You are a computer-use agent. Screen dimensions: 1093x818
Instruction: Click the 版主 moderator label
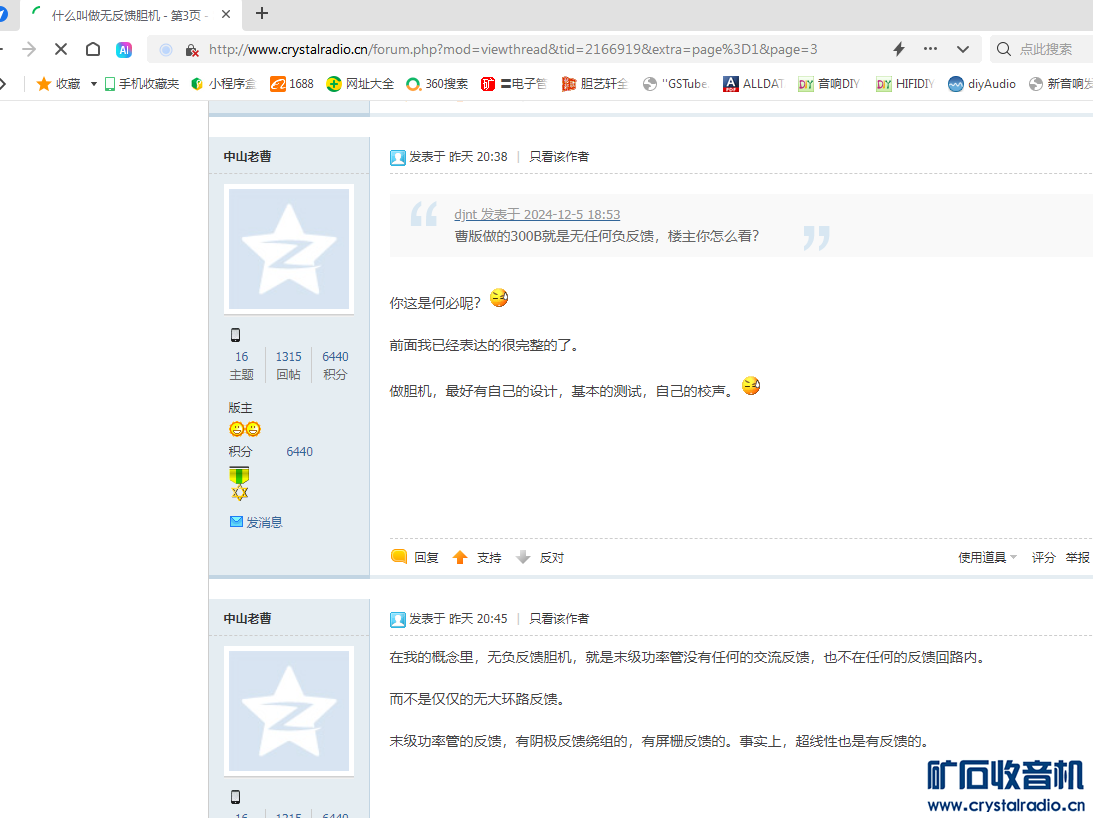tap(240, 407)
